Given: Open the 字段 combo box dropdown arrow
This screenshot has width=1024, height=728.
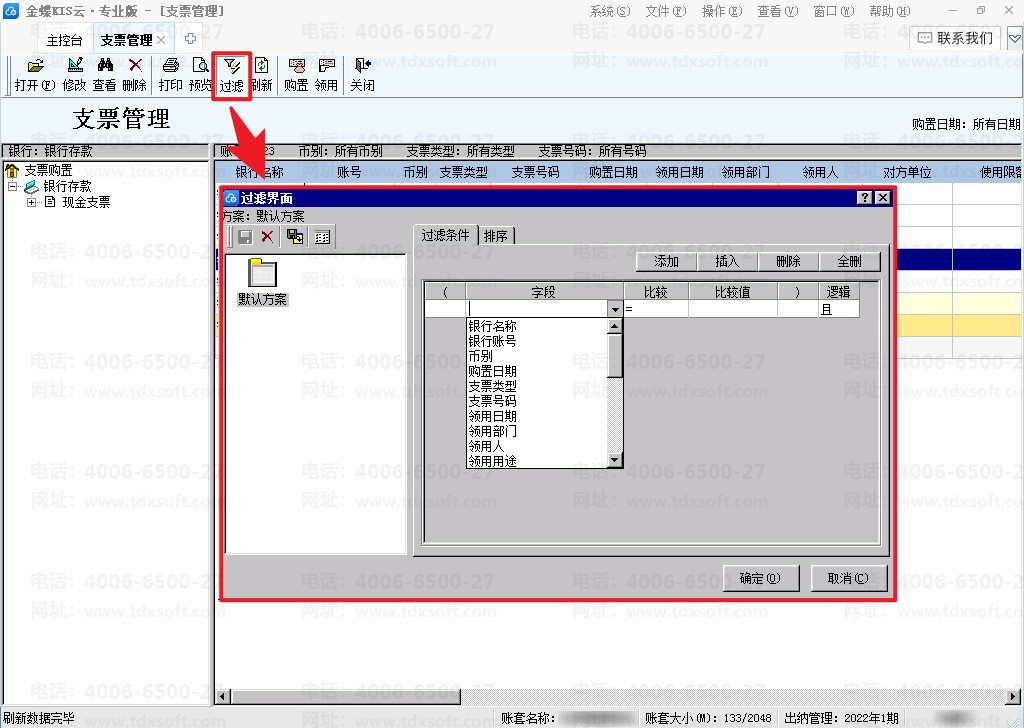Looking at the screenshot, I should (615, 309).
